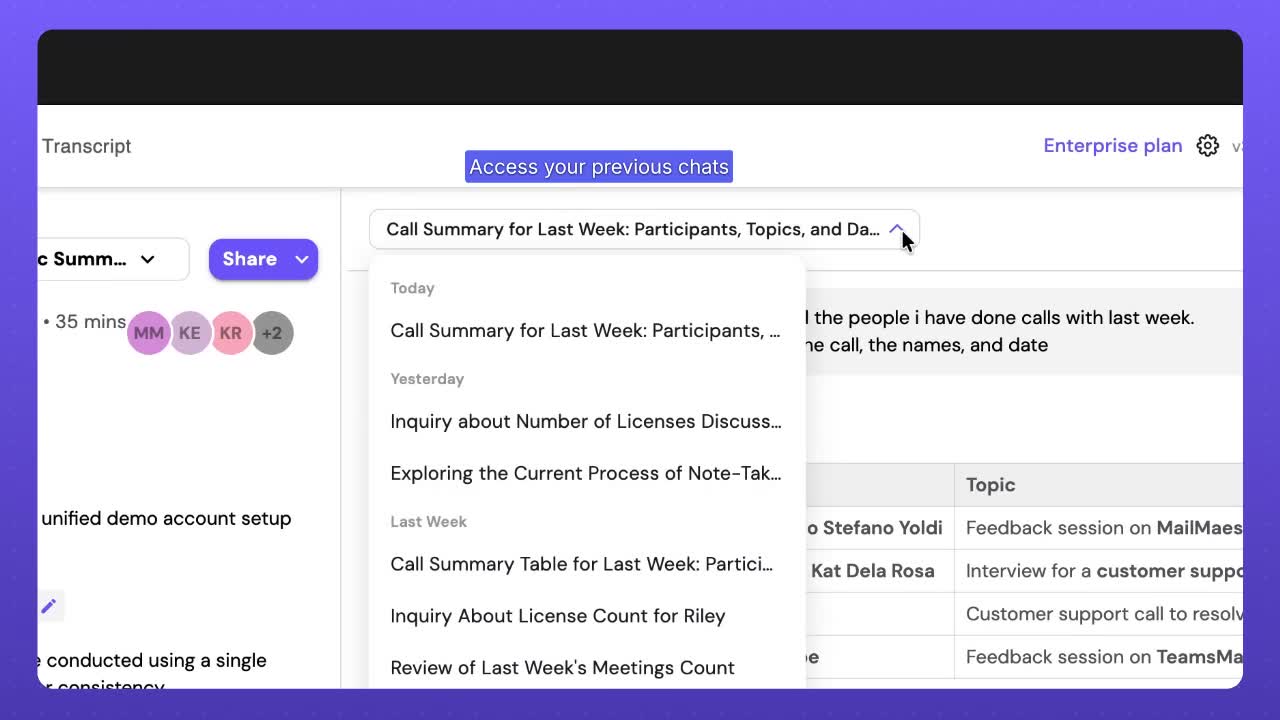This screenshot has height=720, width=1280.
Task: Select Exploring the Current Process of Note-Taking
Action: [585, 473]
